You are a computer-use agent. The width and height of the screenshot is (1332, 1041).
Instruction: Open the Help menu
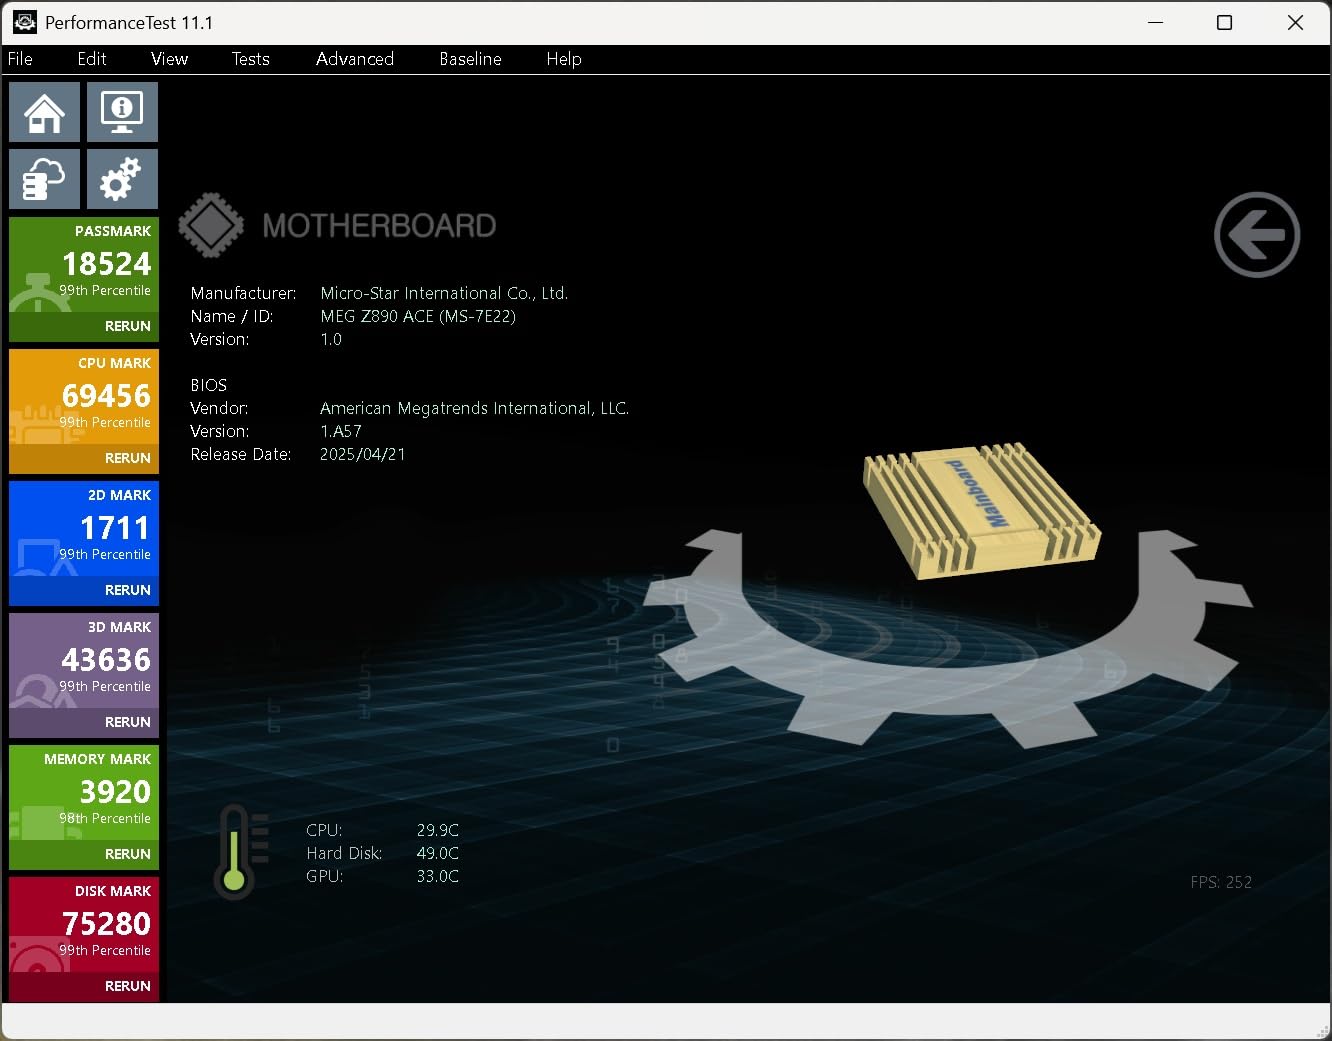pyautogui.click(x=564, y=59)
